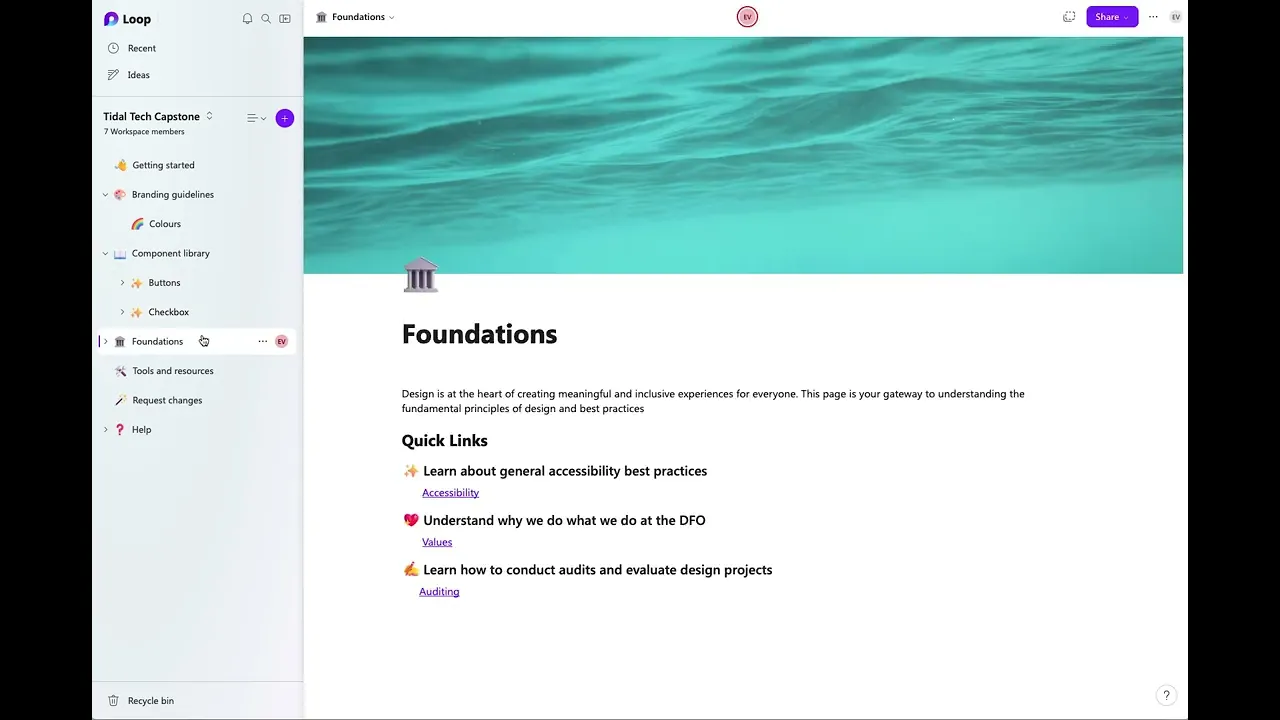Click heading about accessibility best practices
Image resolution: width=1280 pixels, height=720 pixels.
coord(565,471)
